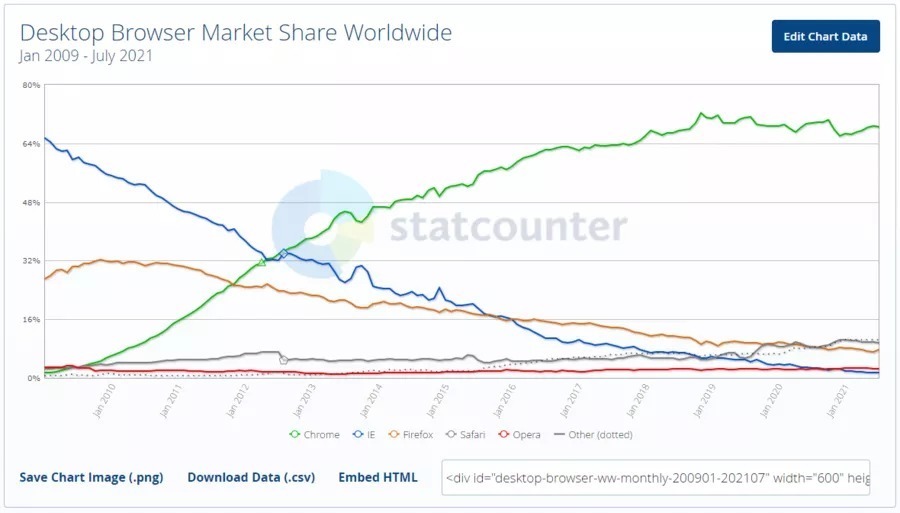
Task: Open the Download Data (.csv) link
Action: 251,478
